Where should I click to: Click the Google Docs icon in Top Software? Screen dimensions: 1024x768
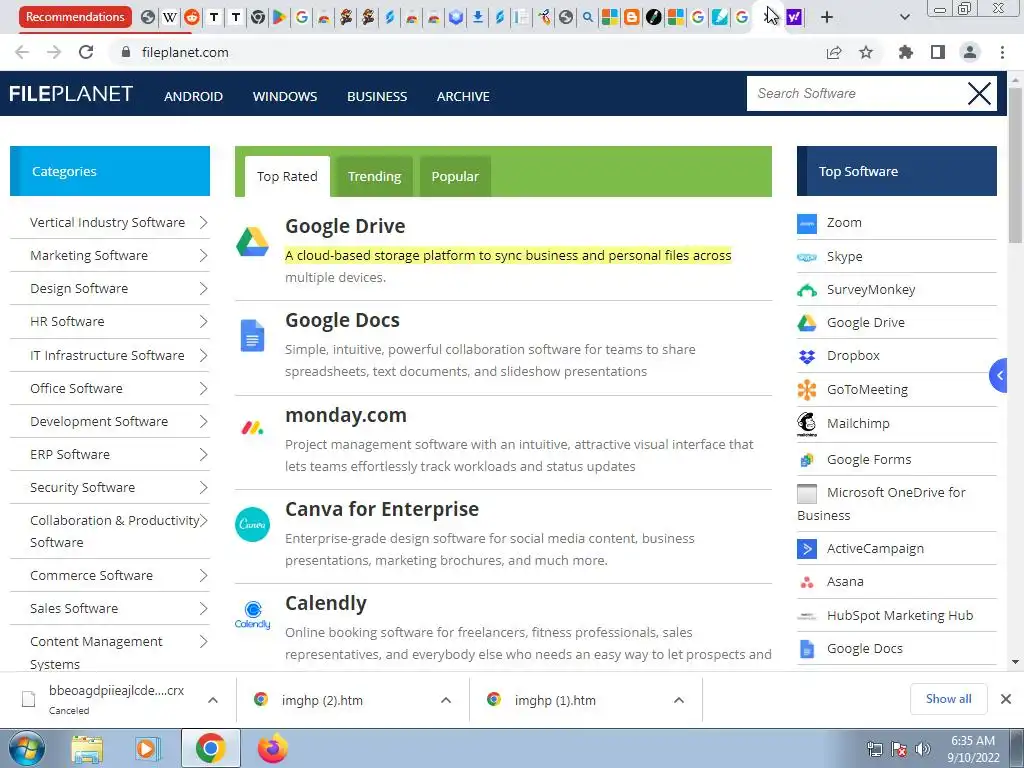tap(807, 649)
